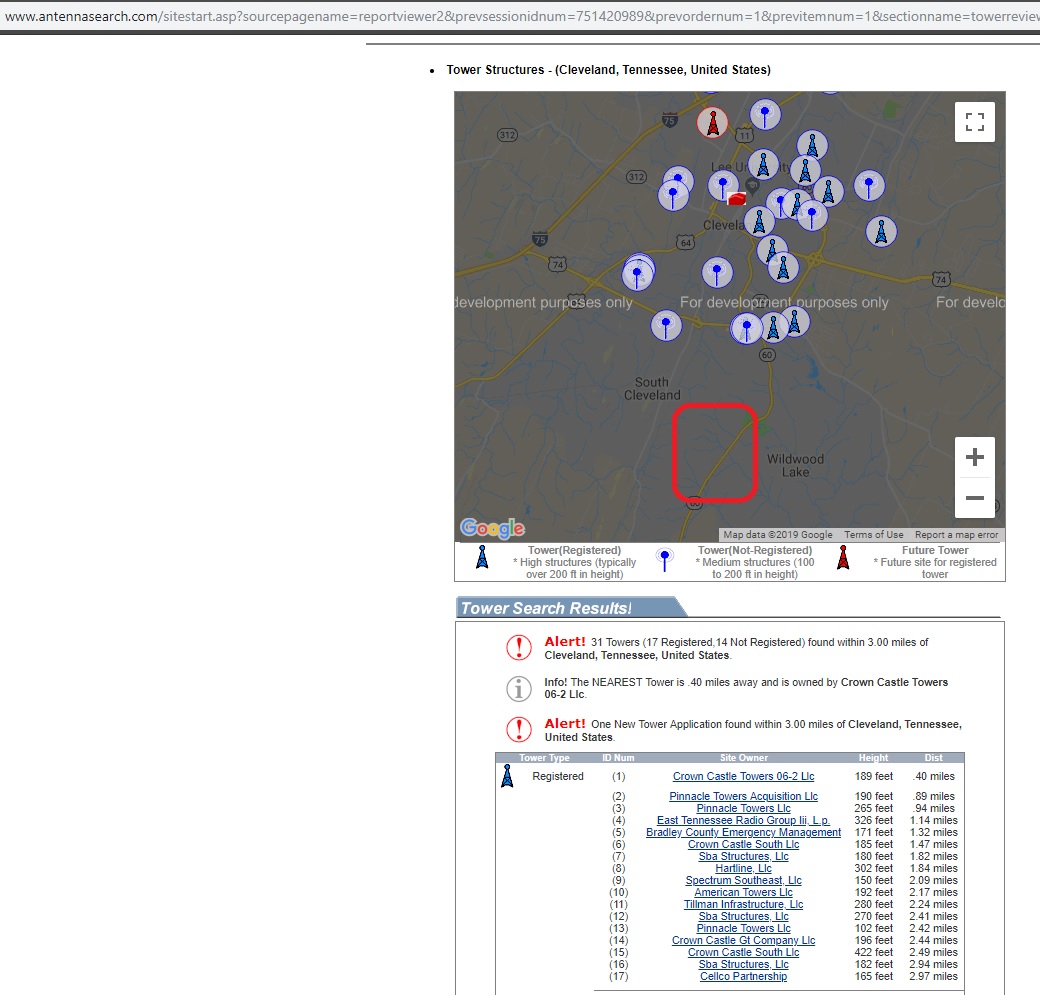Open Sba Structures, Llc link in row 16
The image size is (1040, 995).
pos(744,964)
